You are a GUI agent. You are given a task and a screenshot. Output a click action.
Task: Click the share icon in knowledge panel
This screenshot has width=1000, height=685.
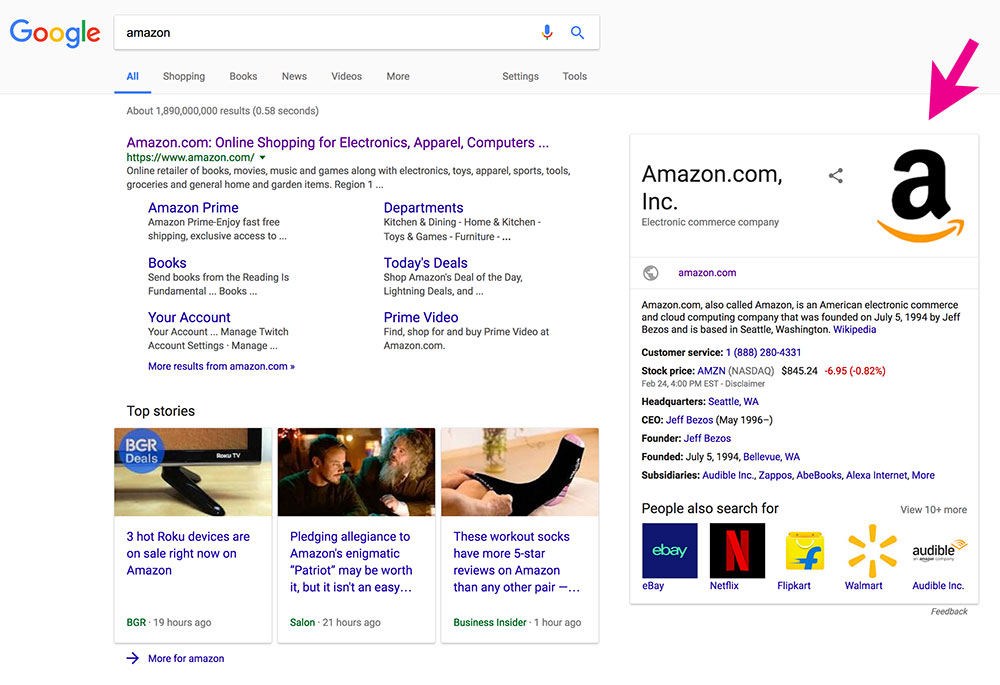click(x=836, y=176)
